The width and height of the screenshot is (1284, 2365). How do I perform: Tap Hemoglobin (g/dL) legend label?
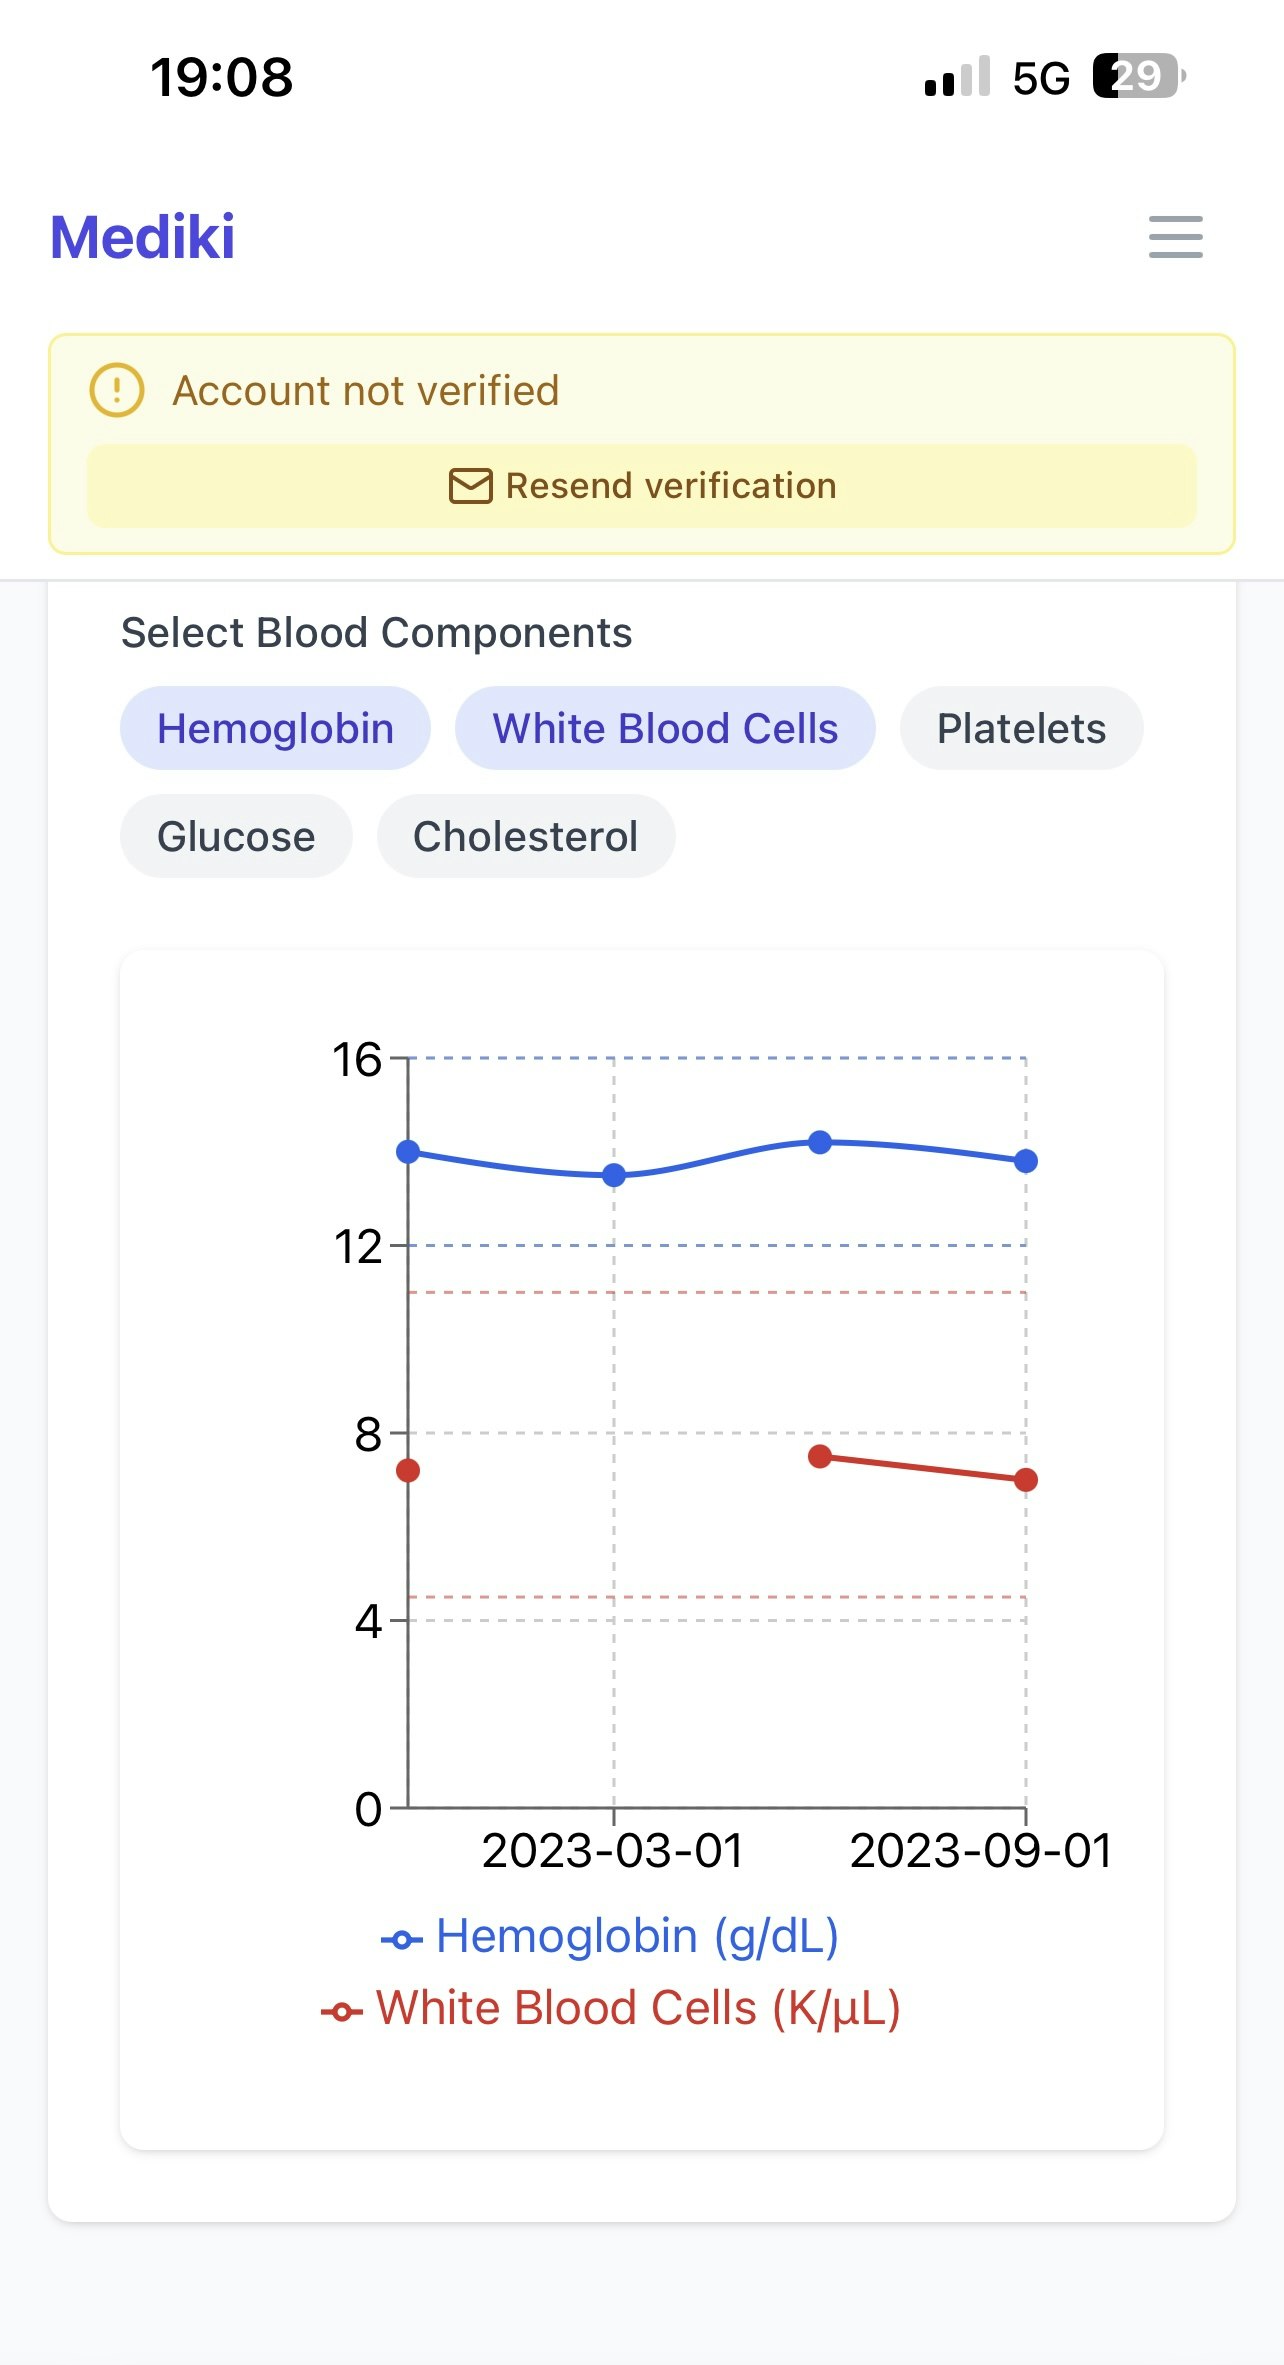637,1936
